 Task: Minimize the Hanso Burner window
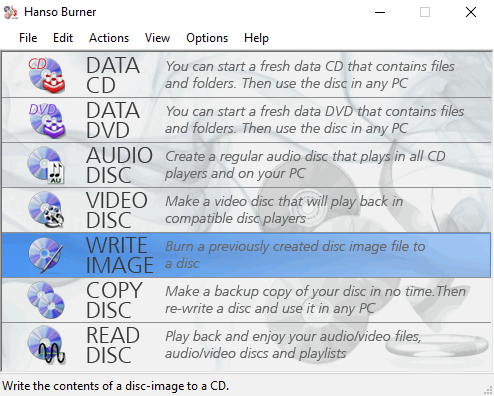[380, 12]
